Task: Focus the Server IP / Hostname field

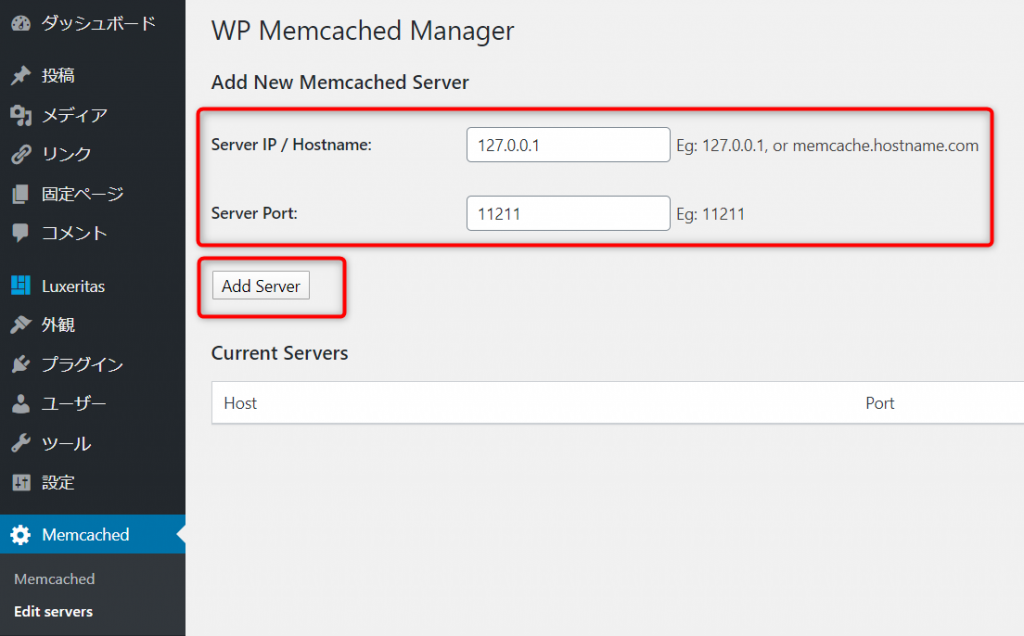Action: [567, 145]
